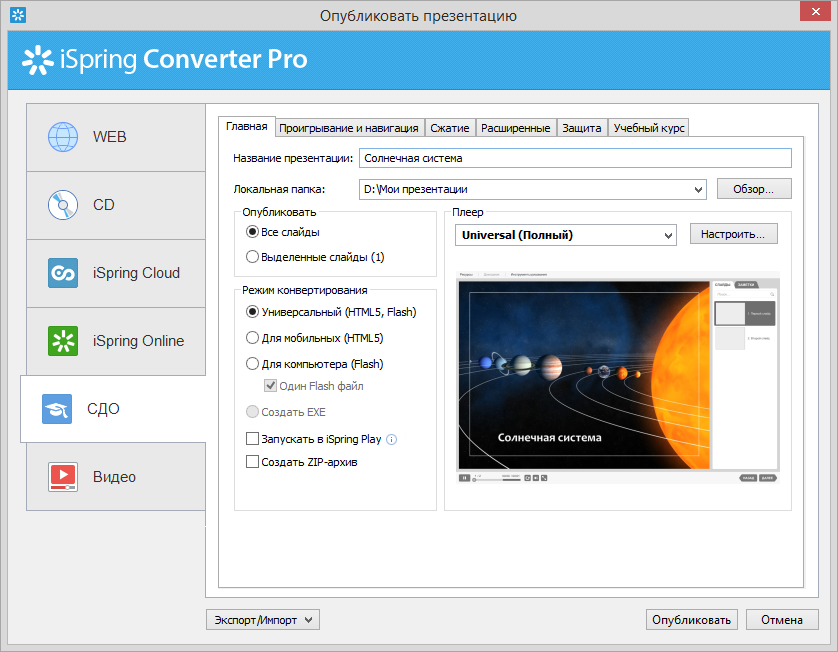Viewport: 838px width, 652px height.
Task: Switch to the Главная tab
Action: click(246, 127)
